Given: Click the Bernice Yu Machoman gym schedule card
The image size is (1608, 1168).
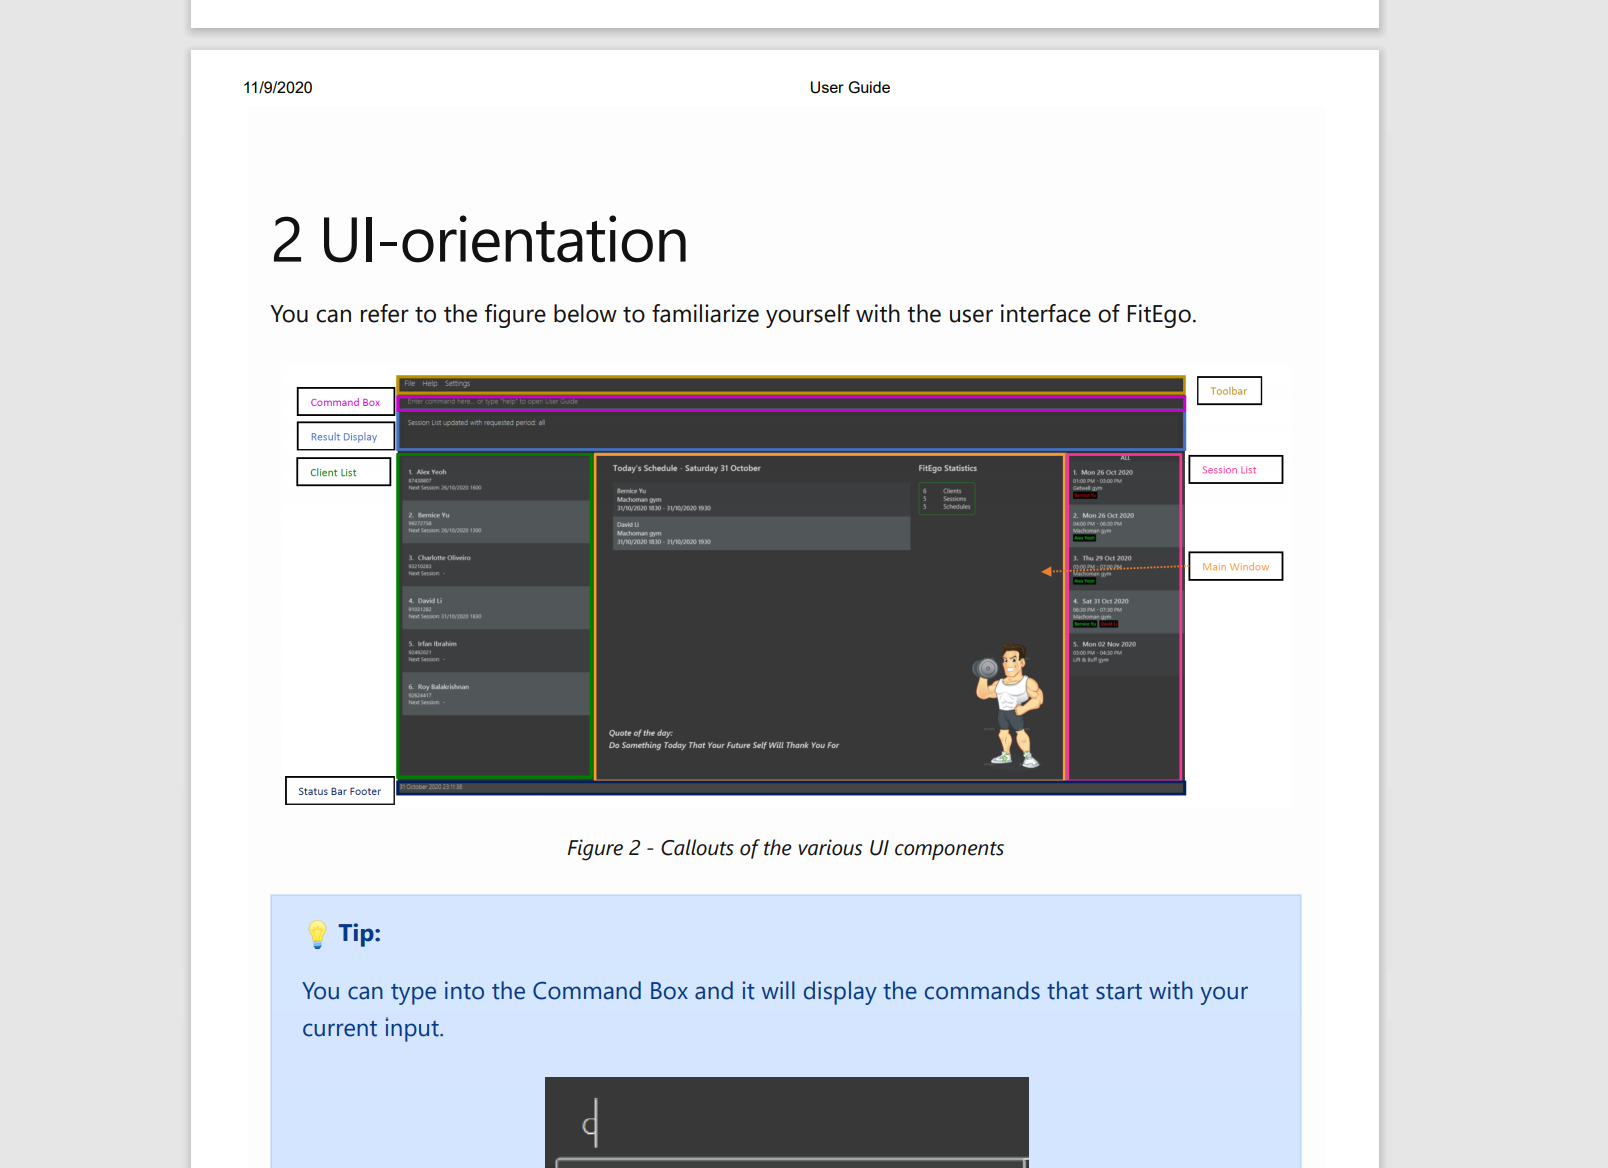Looking at the screenshot, I should (762, 499).
